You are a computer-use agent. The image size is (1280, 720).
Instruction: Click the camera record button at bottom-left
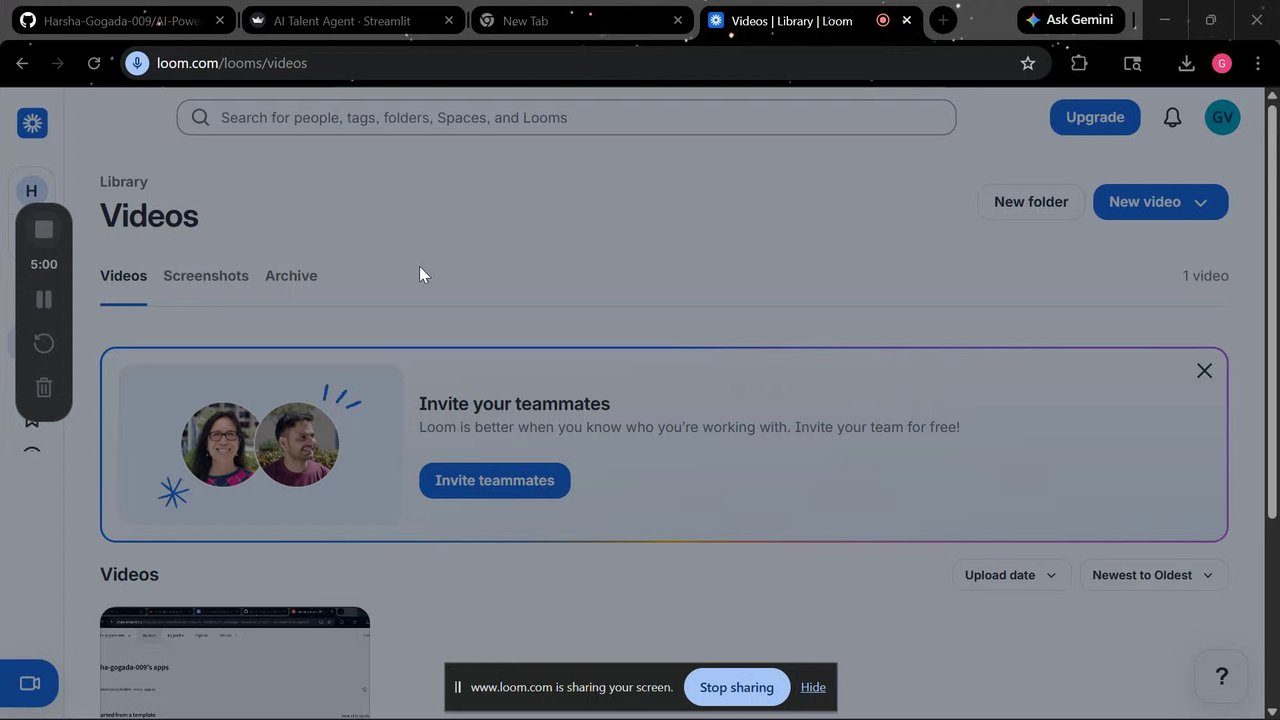[x=29, y=684]
